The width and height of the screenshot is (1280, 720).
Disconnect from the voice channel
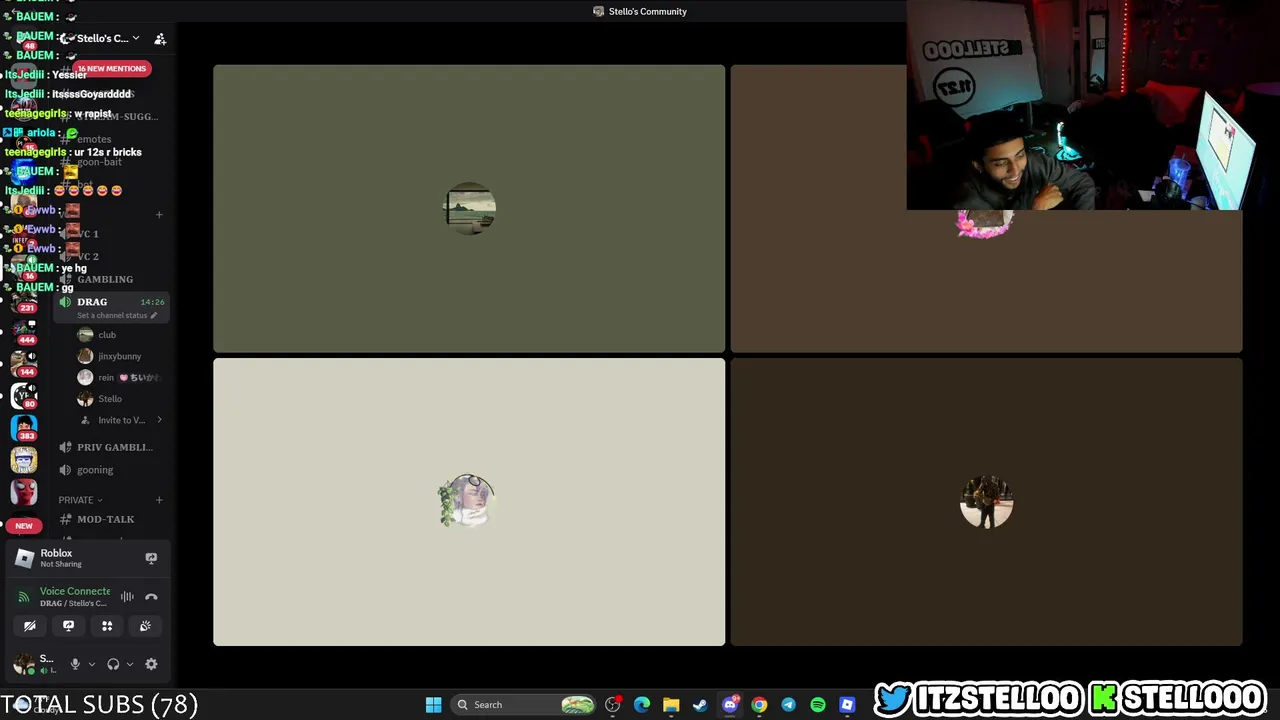tap(151, 597)
